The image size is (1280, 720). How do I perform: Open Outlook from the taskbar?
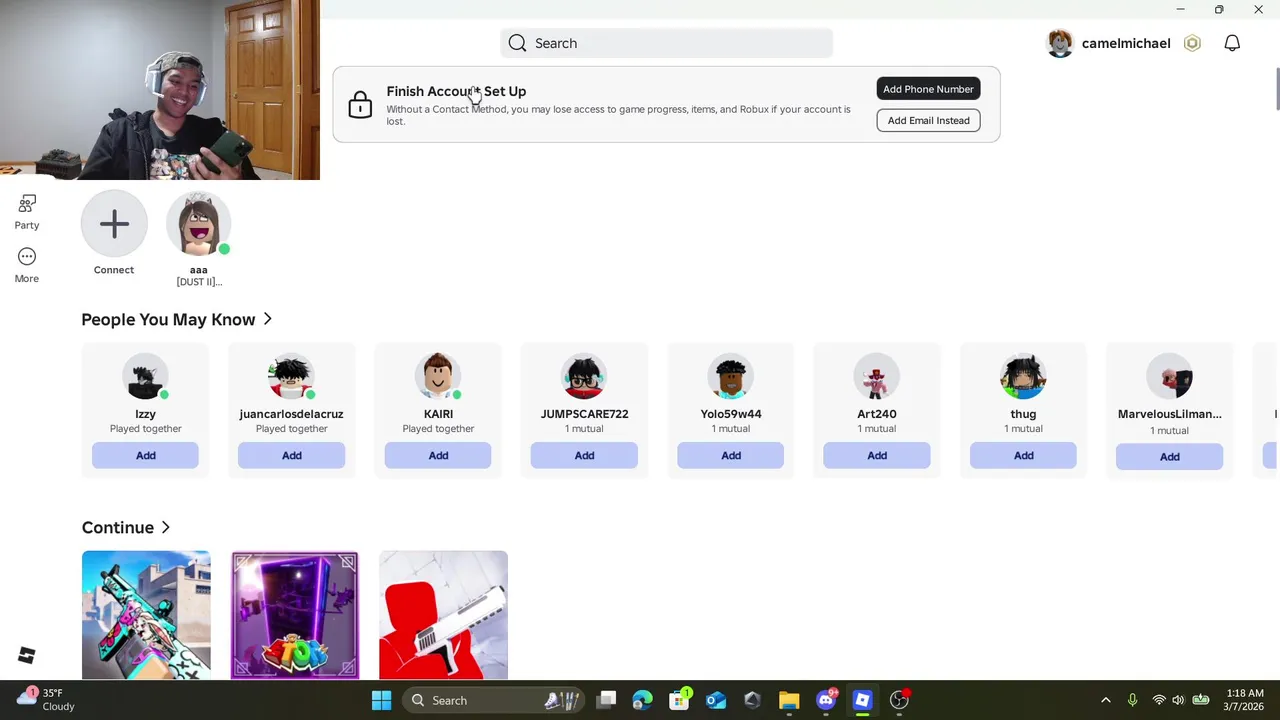[715, 700]
